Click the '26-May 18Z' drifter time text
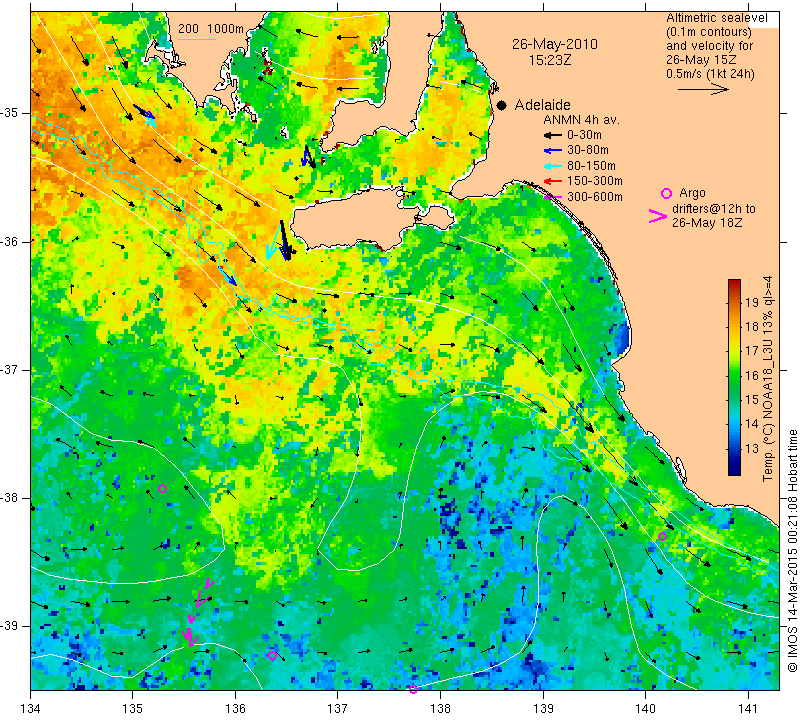This screenshot has height=720, width=800. [x=707, y=223]
